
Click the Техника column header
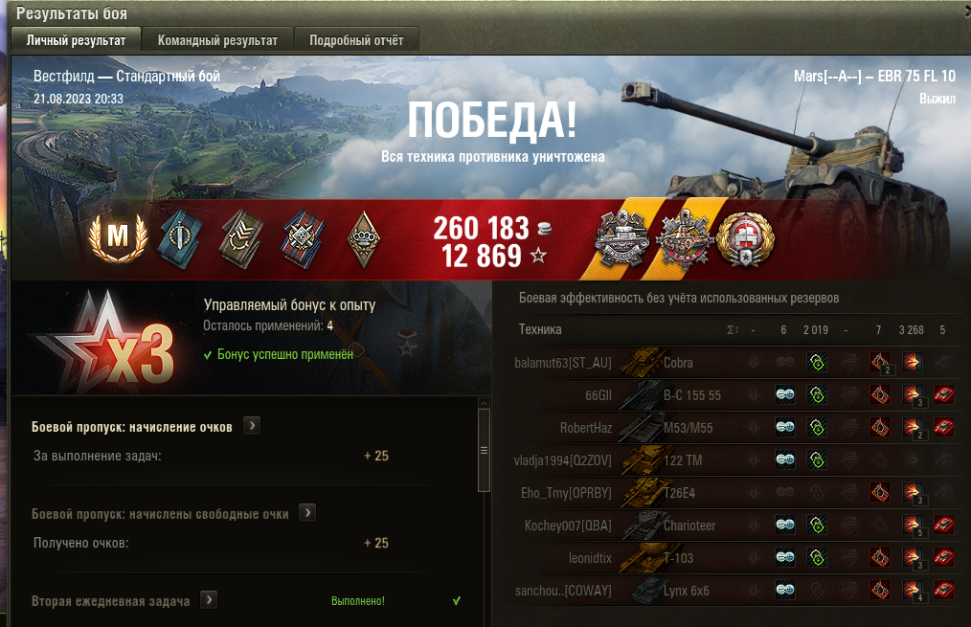[540, 330]
